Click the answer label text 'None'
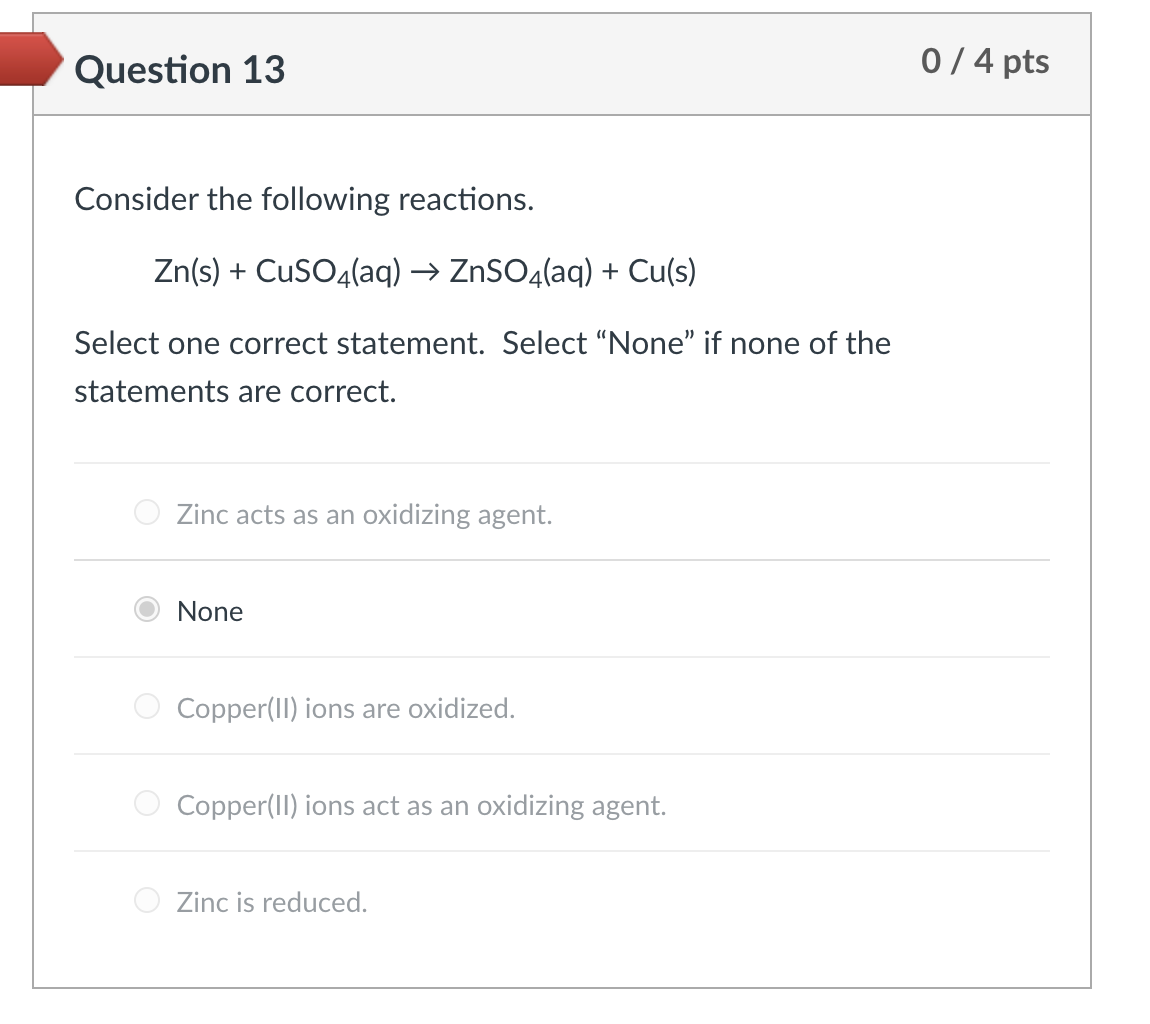The height and width of the screenshot is (1024, 1150). coord(210,611)
